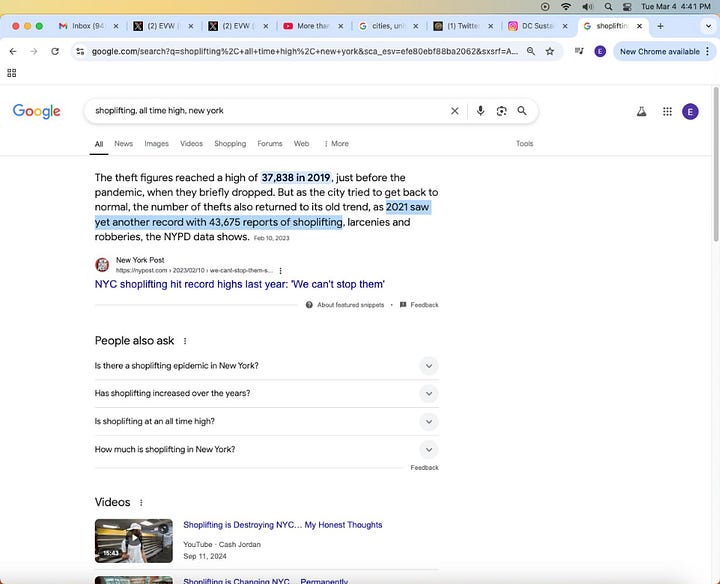Click the screen recording indicator in menu bar
Image resolution: width=720 pixels, height=584 pixels.
coord(545,6)
